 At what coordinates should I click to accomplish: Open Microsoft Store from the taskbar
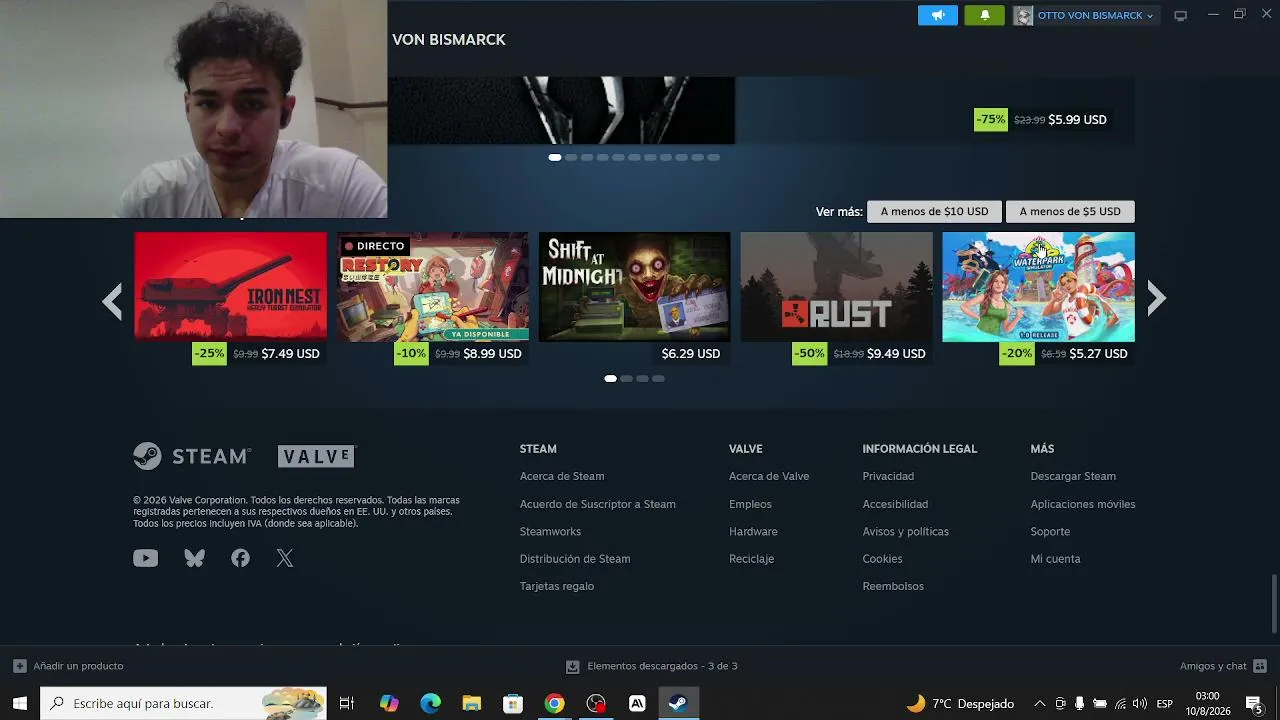click(513, 703)
